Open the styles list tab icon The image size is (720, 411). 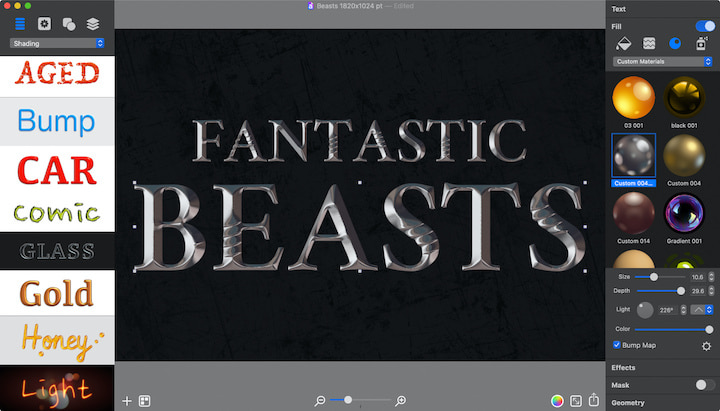tap(20, 23)
